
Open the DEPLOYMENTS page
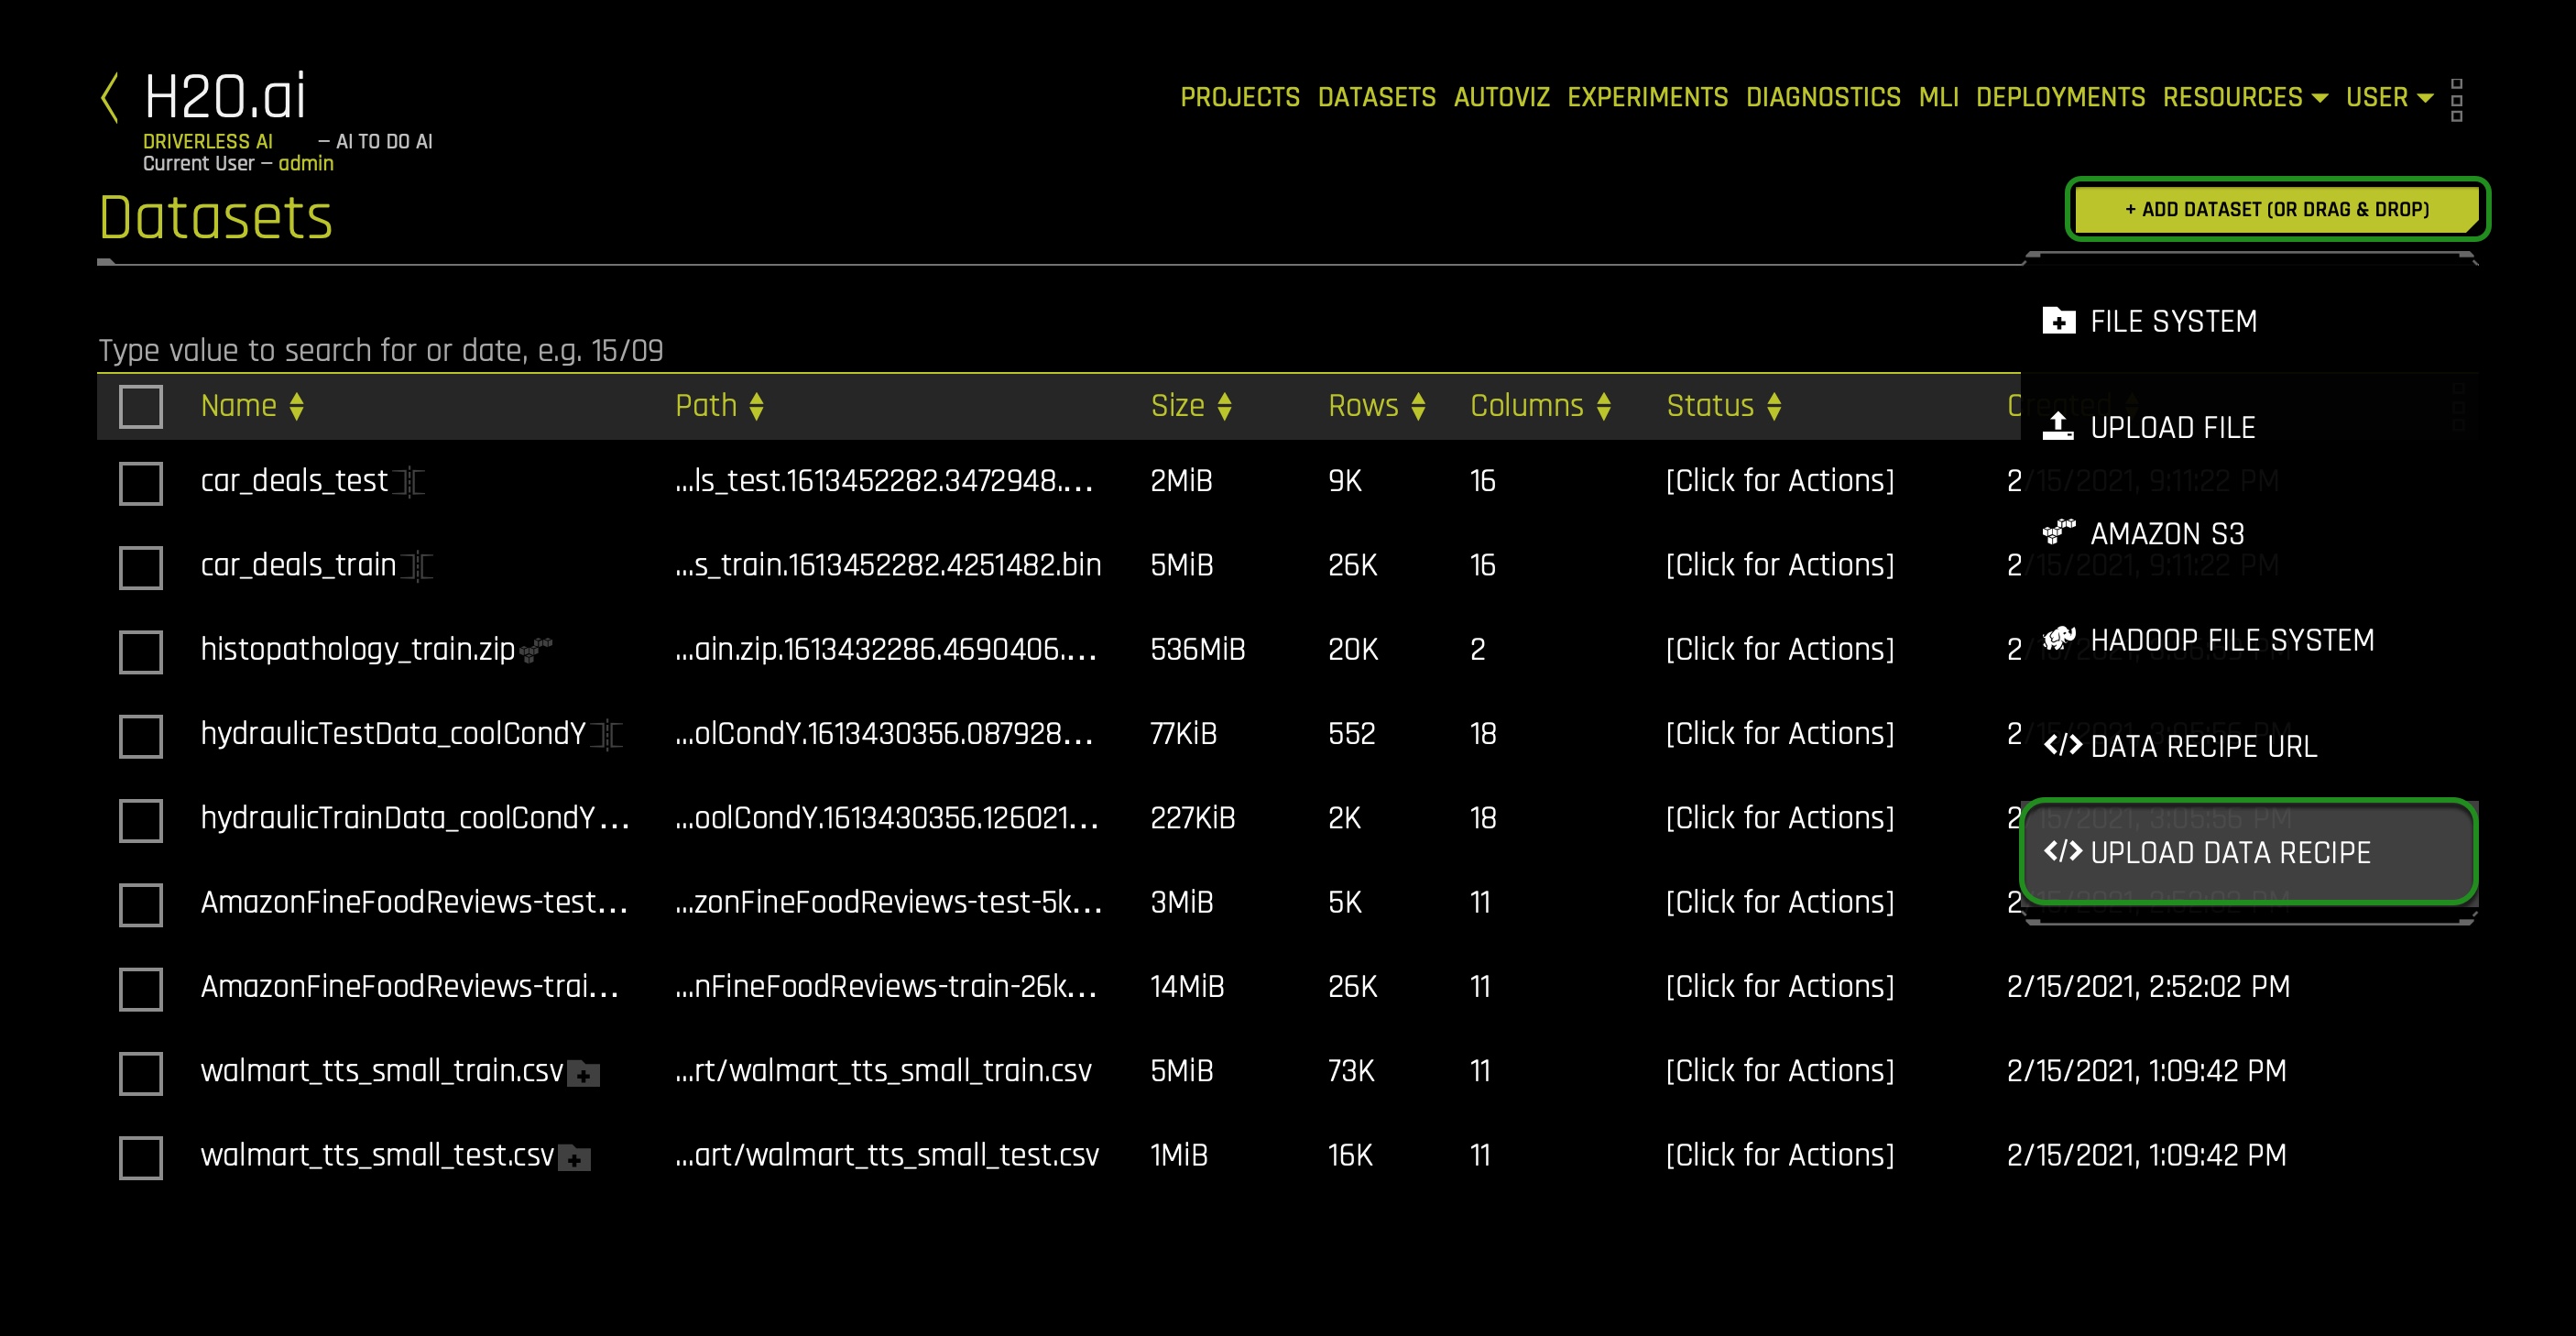point(2060,97)
